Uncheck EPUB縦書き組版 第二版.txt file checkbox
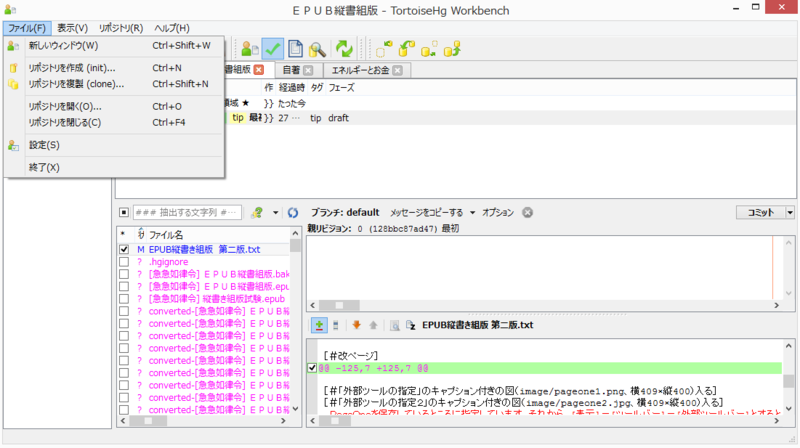This screenshot has width=800, height=448. tap(124, 250)
